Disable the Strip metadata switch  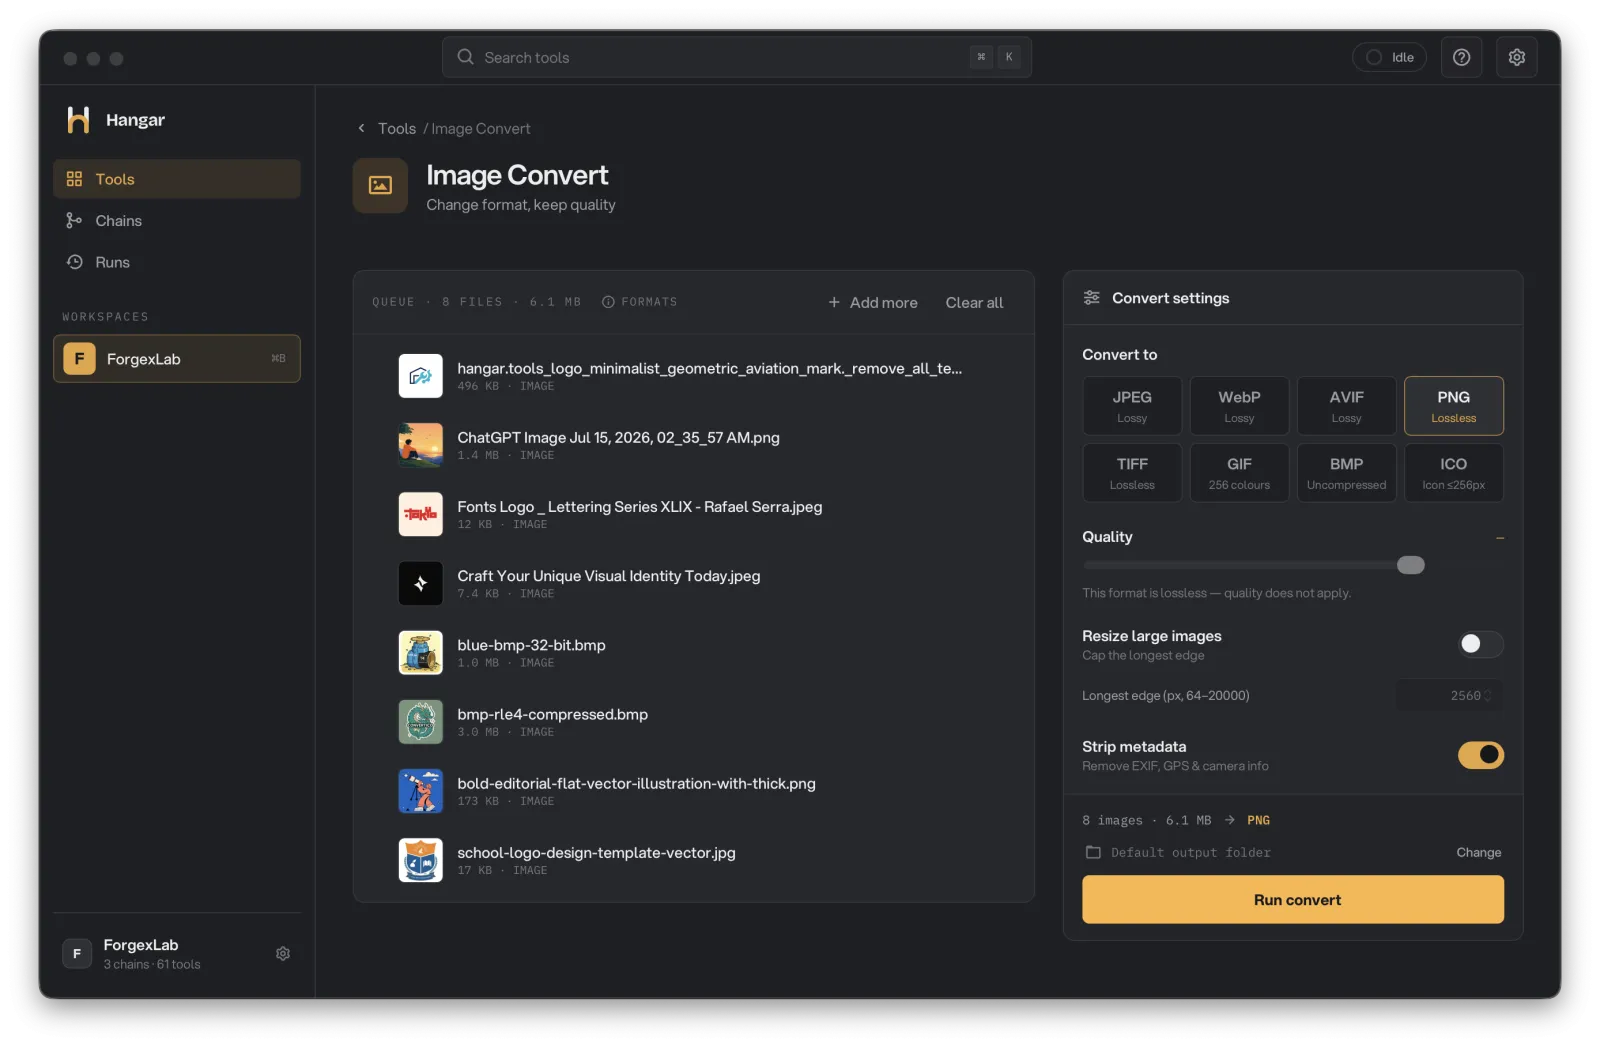click(1480, 755)
